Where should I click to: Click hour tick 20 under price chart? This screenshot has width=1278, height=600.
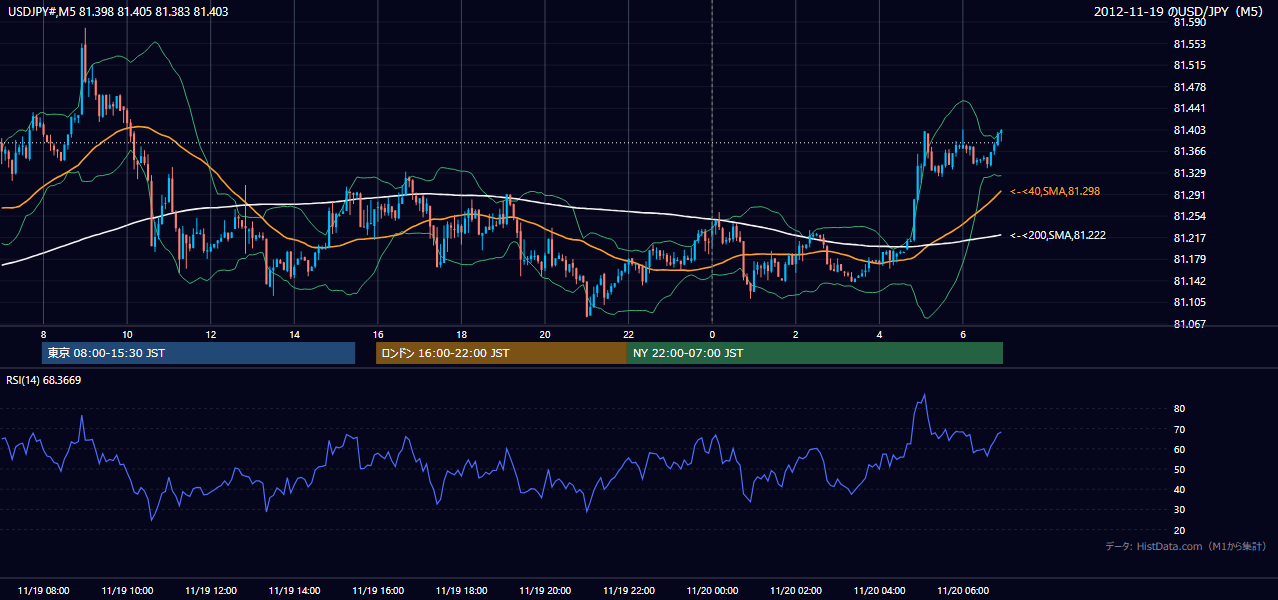click(x=545, y=334)
